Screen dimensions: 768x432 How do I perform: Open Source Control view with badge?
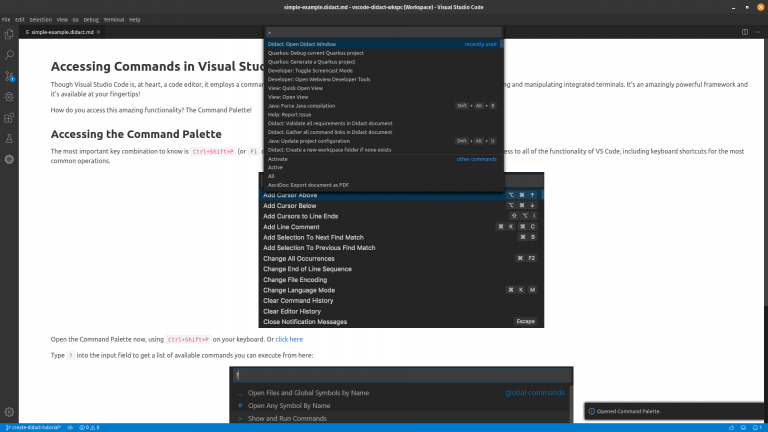point(9,76)
